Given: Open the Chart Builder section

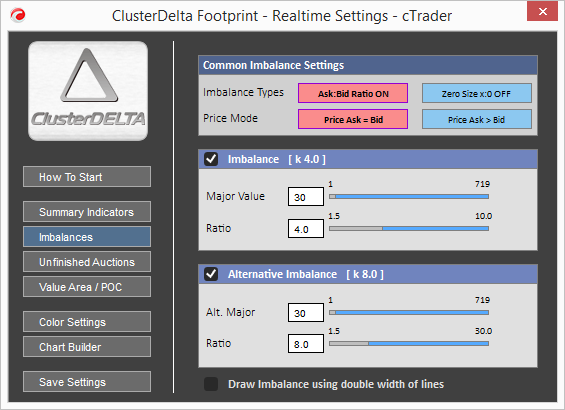Looking at the screenshot, I should tap(87, 347).
